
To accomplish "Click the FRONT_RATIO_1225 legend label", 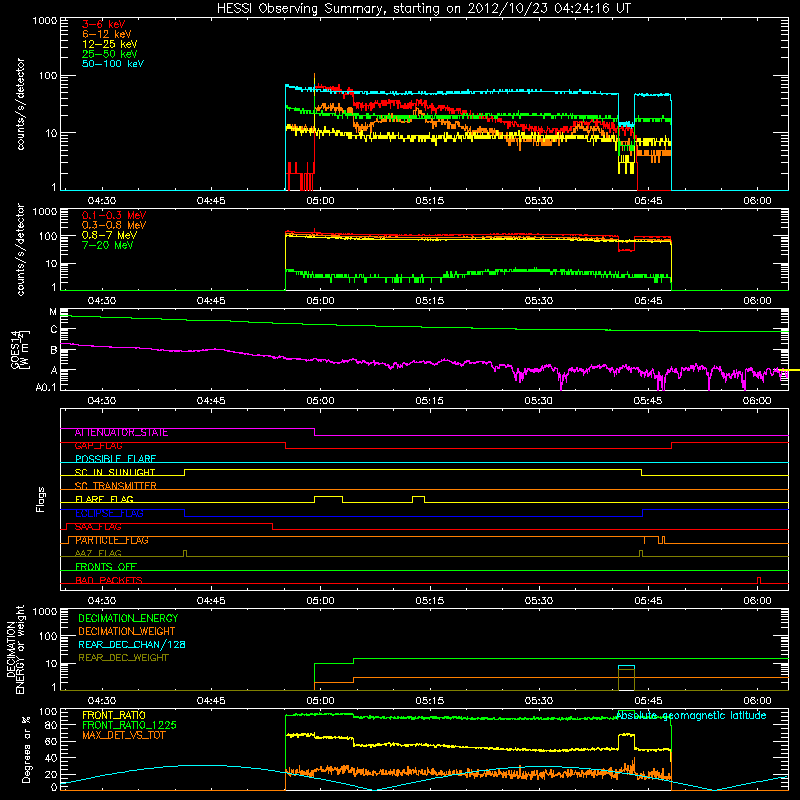I will click(x=130, y=725).
